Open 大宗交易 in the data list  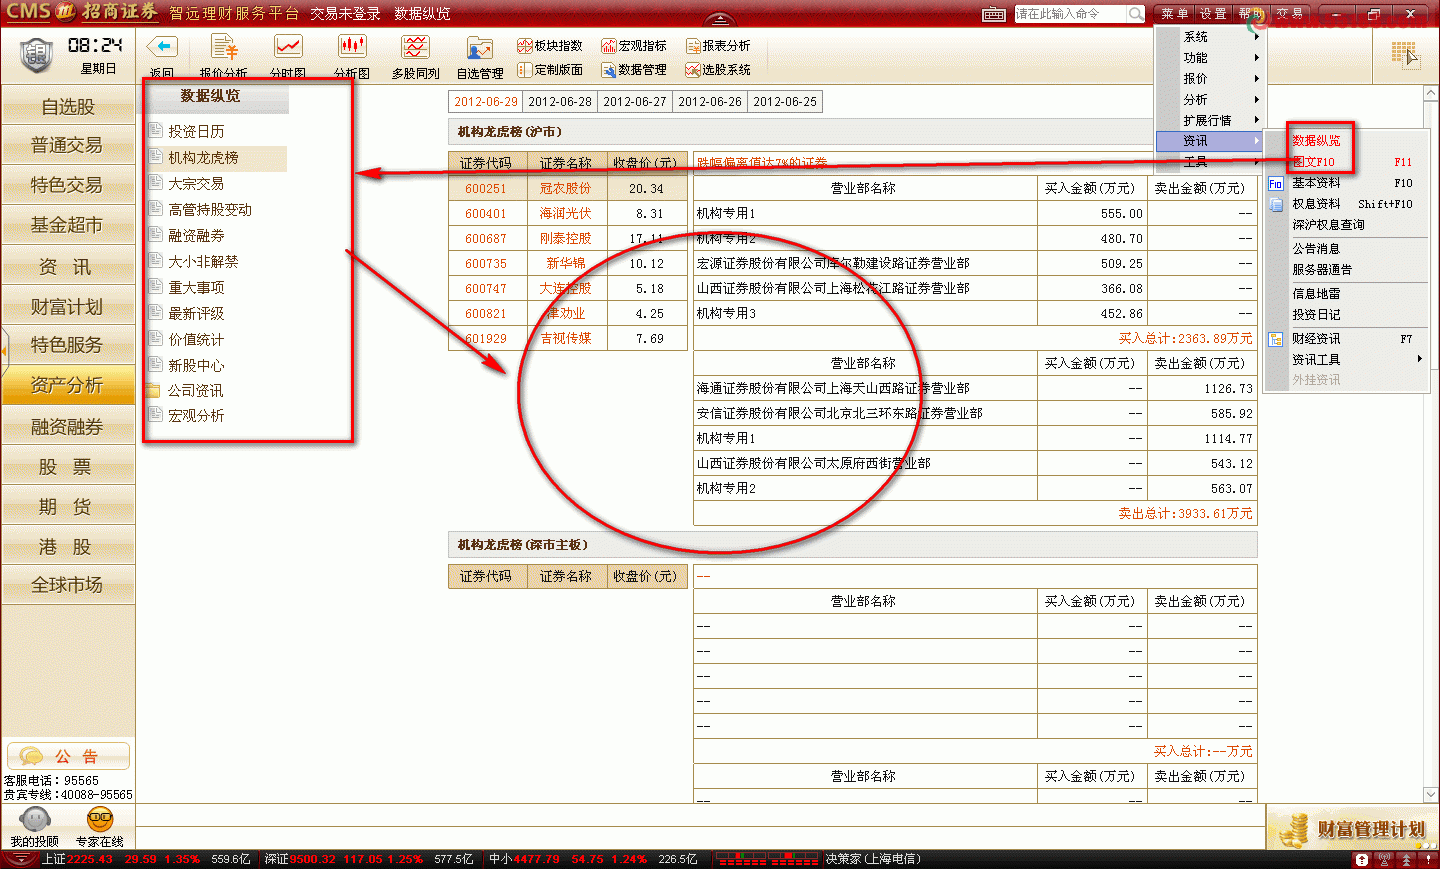(x=196, y=184)
